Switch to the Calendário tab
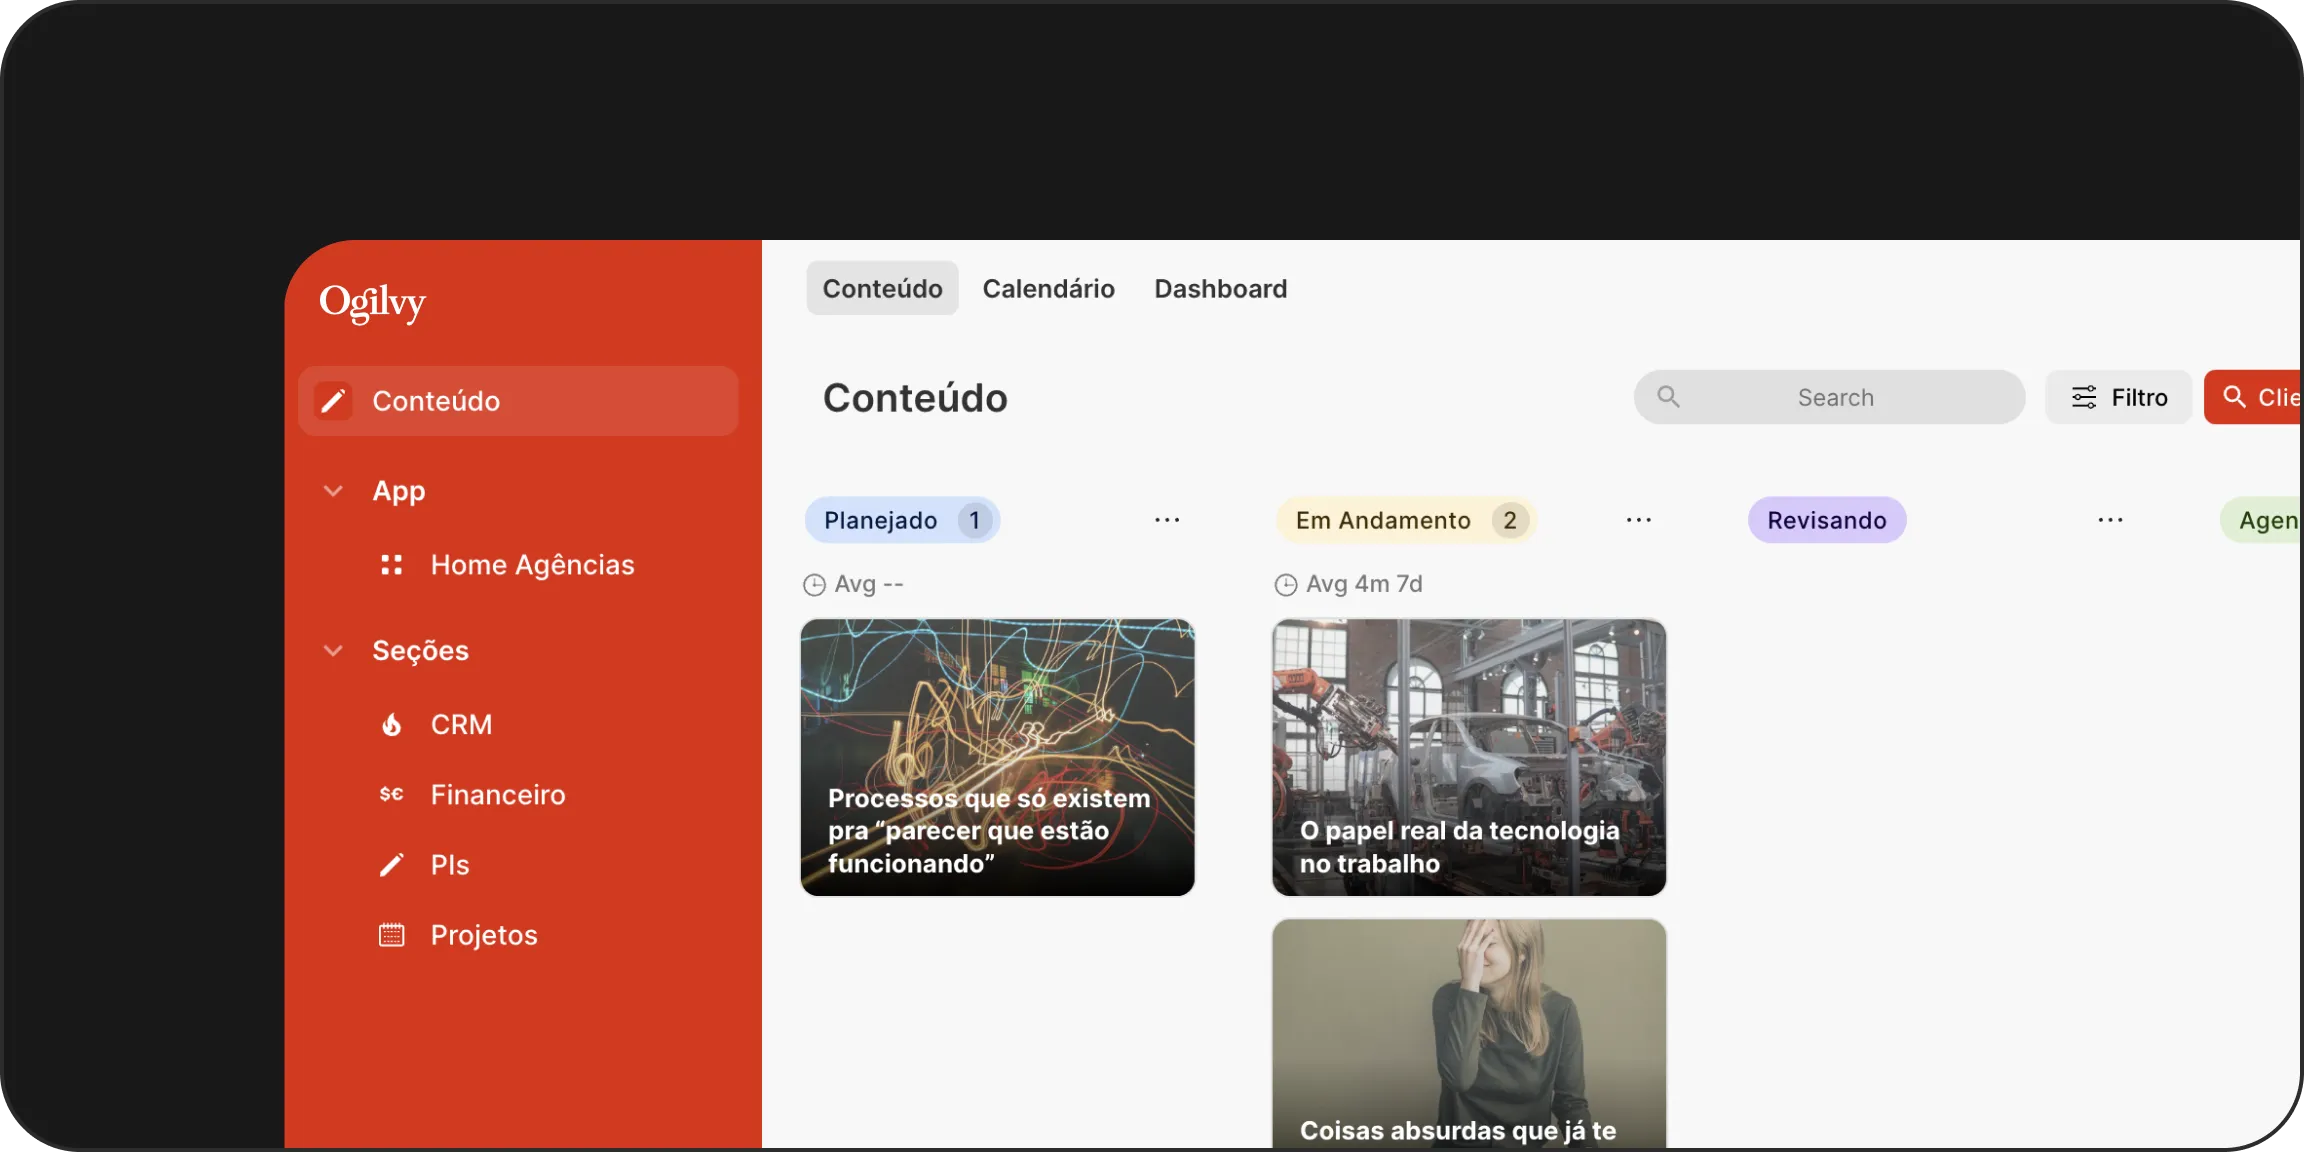Image resolution: width=2304 pixels, height=1152 pixels. click(1048, 288)
